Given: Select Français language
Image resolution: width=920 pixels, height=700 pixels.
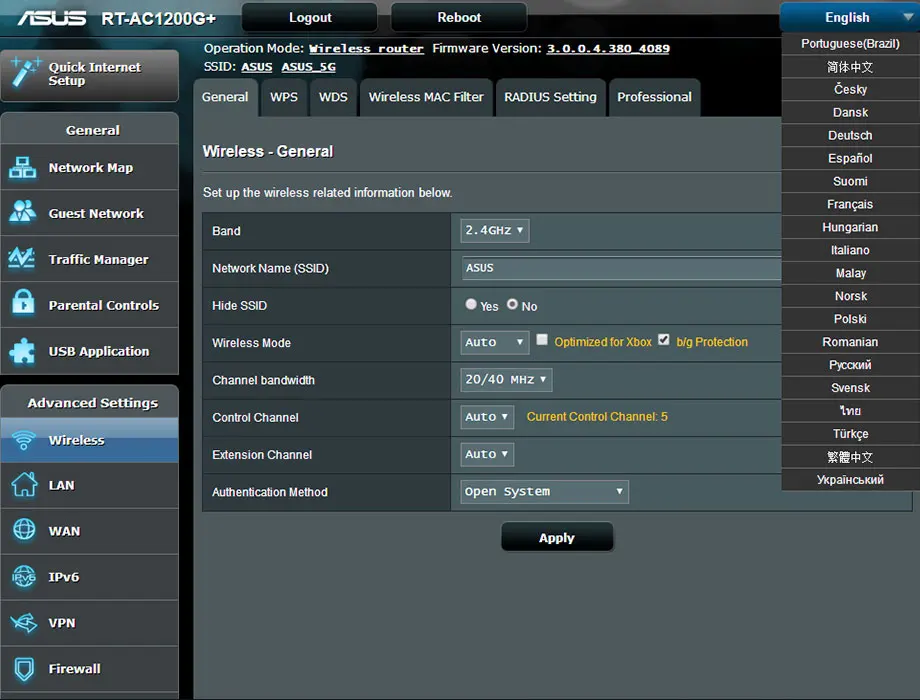Looking at the screenshot, I should 850,204.
